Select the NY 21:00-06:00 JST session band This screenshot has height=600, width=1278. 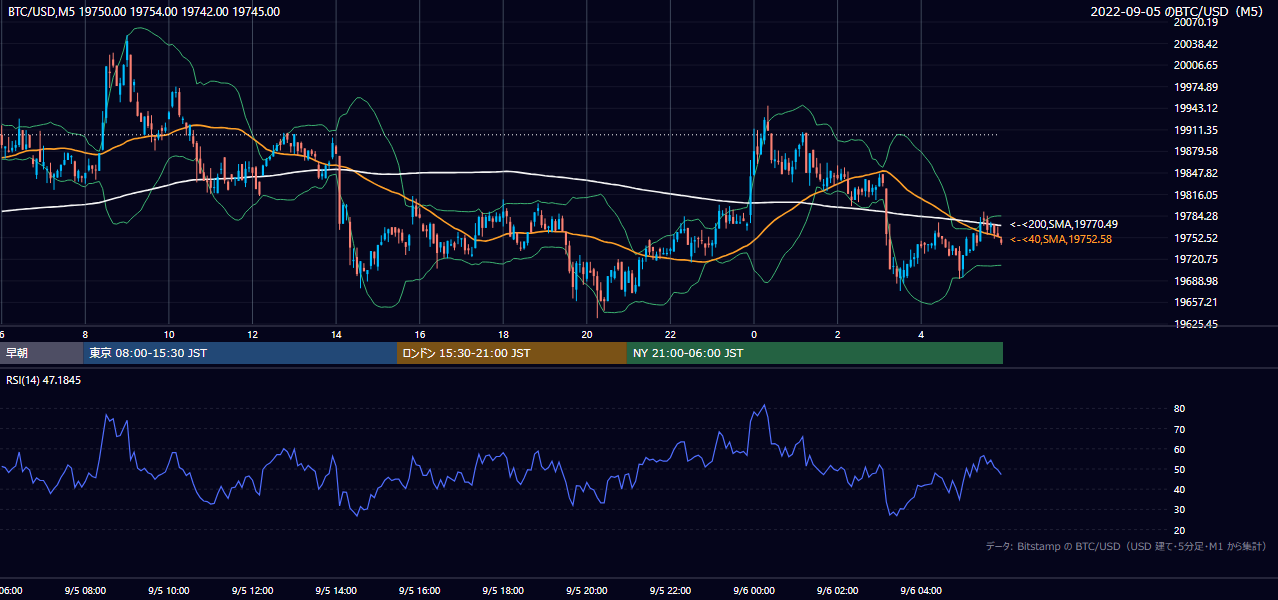[x=815, y=353]
